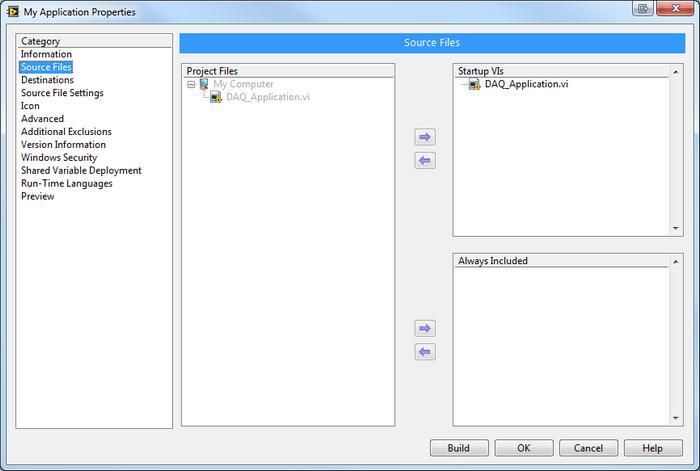This screenshot has height=471, width=700.
Task: Open the Run-Time Languages category
Action: tap(67, 183)
